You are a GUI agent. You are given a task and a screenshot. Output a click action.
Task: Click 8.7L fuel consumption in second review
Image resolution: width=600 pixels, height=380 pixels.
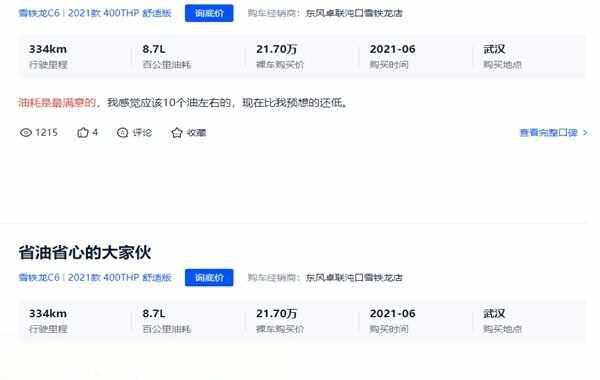click(154, 313)
